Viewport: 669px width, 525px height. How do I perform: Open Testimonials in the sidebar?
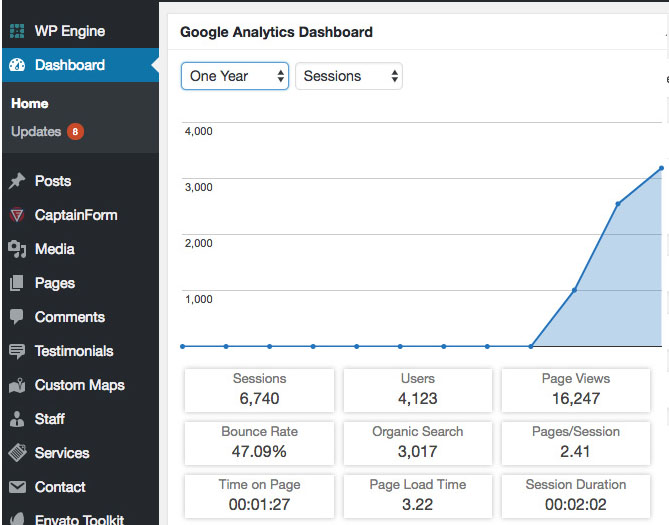pyautogui.click(x=80, y=351)
